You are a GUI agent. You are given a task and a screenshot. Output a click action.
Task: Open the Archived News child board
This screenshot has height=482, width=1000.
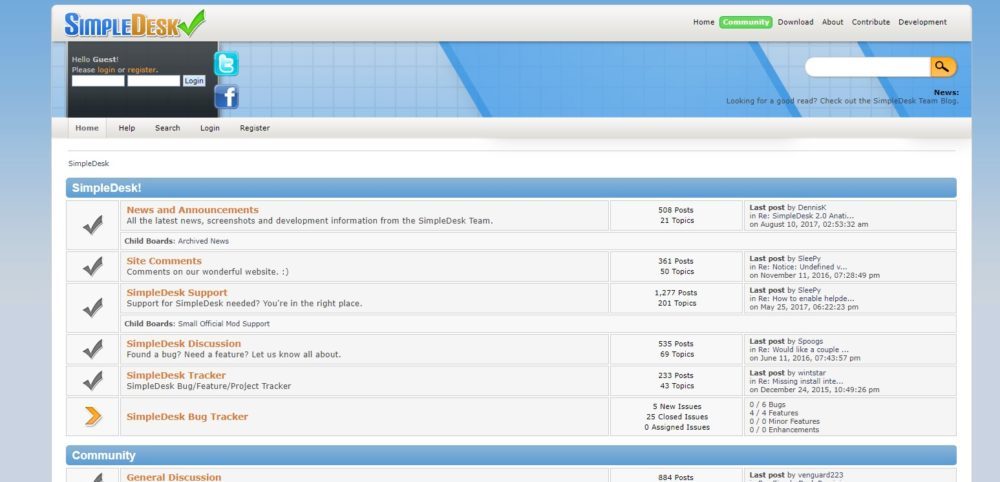(x=204, y=241)
